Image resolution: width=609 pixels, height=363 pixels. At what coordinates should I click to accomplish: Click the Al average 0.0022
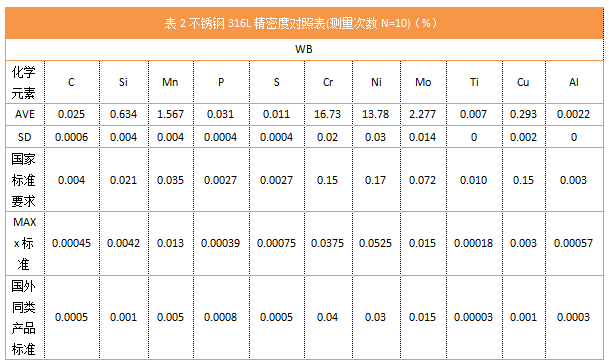click(573, 114)
